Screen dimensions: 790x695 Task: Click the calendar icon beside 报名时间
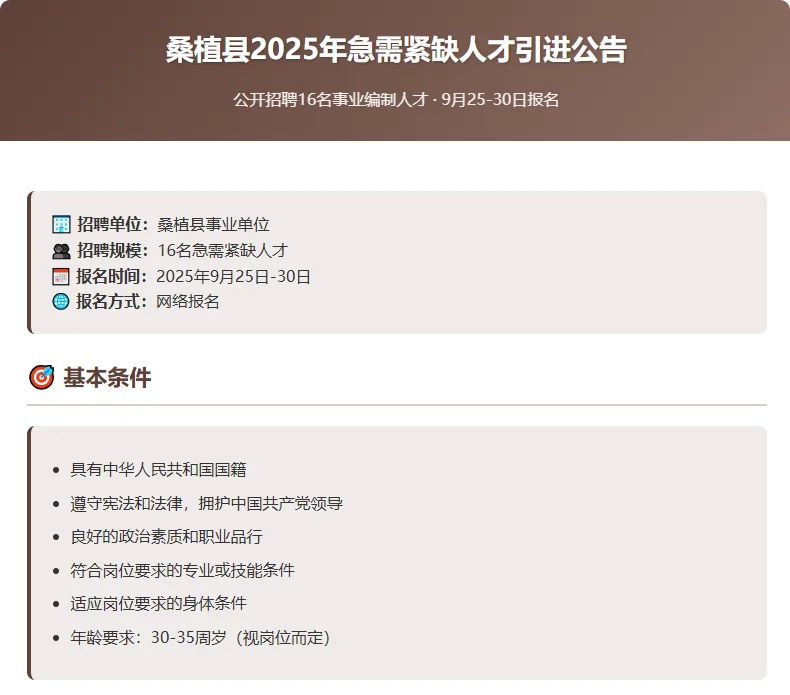[x=61, y=277]
